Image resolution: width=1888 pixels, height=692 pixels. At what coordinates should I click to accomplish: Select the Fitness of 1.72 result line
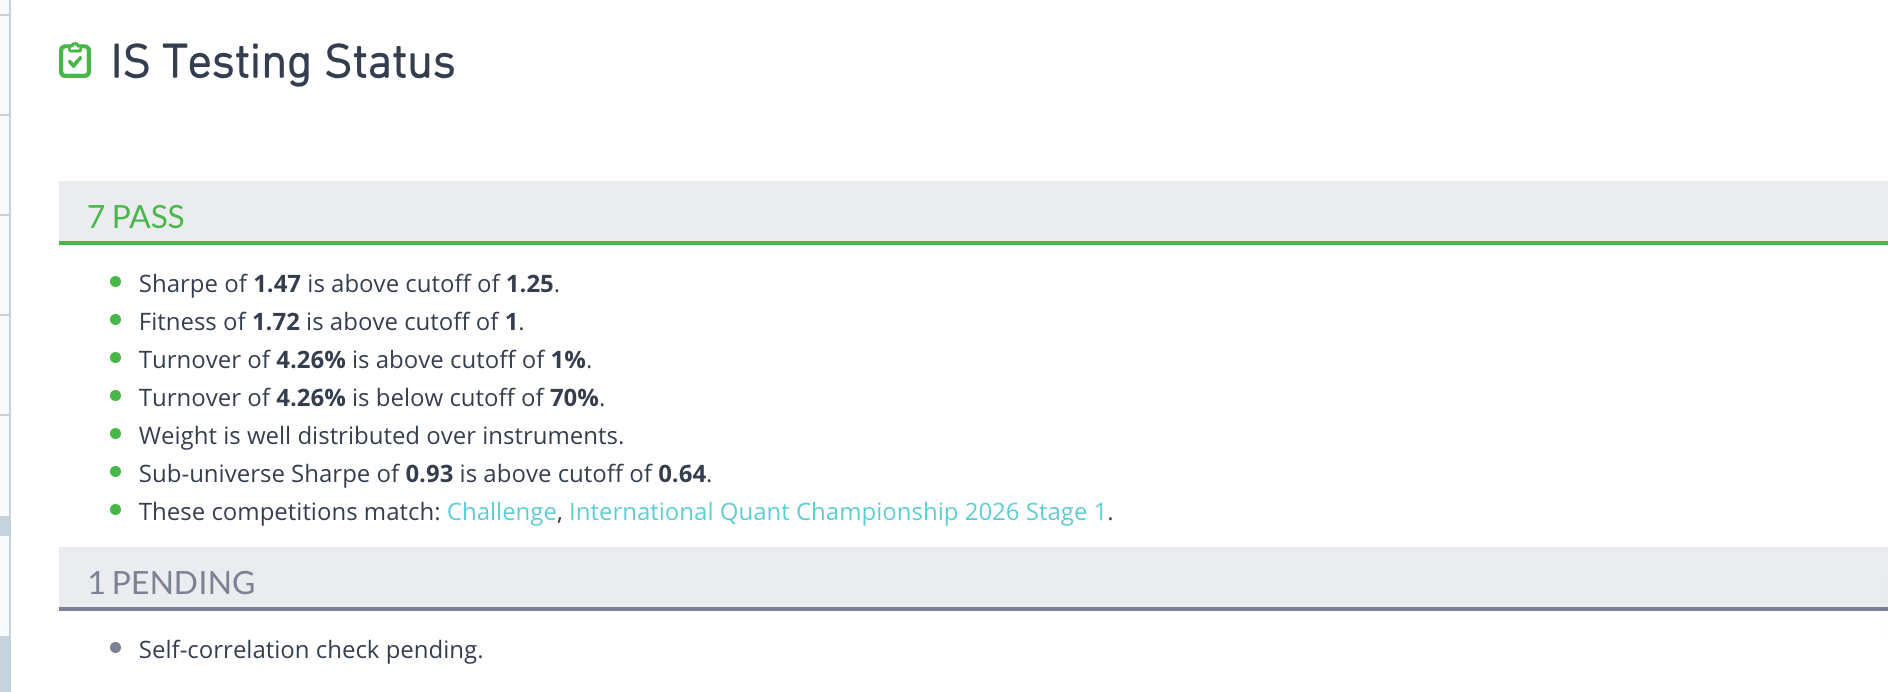tap(331, 322)
